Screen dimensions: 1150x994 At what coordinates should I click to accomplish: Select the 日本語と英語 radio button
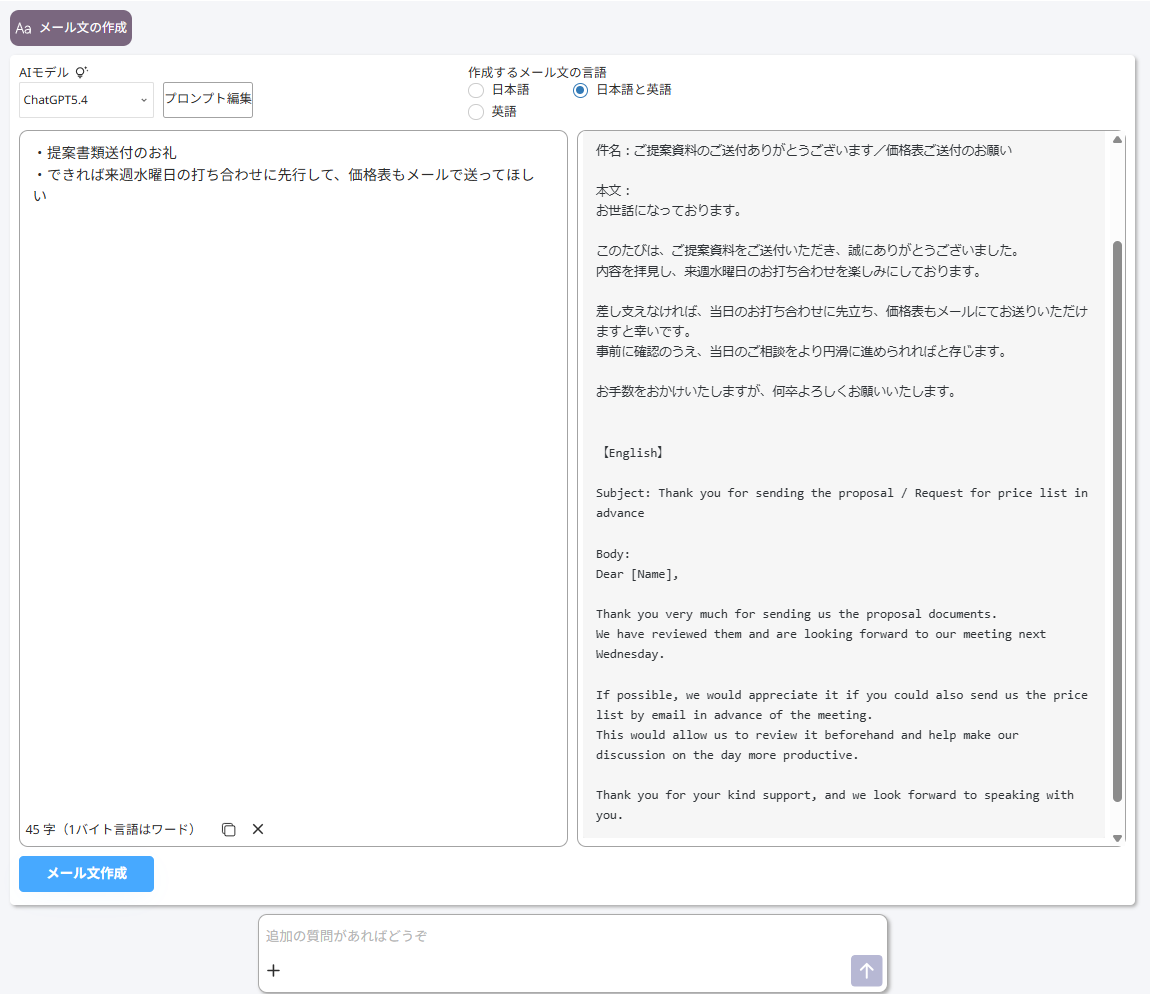580,90
